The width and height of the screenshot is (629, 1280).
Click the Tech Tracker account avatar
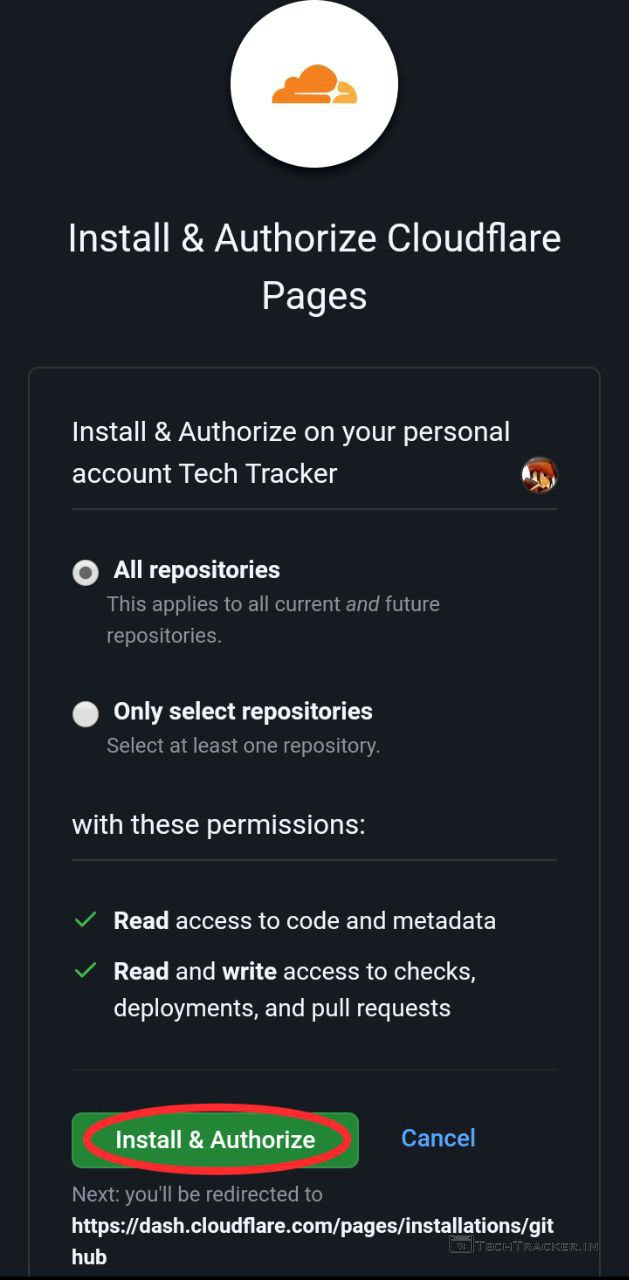point(539,475)
